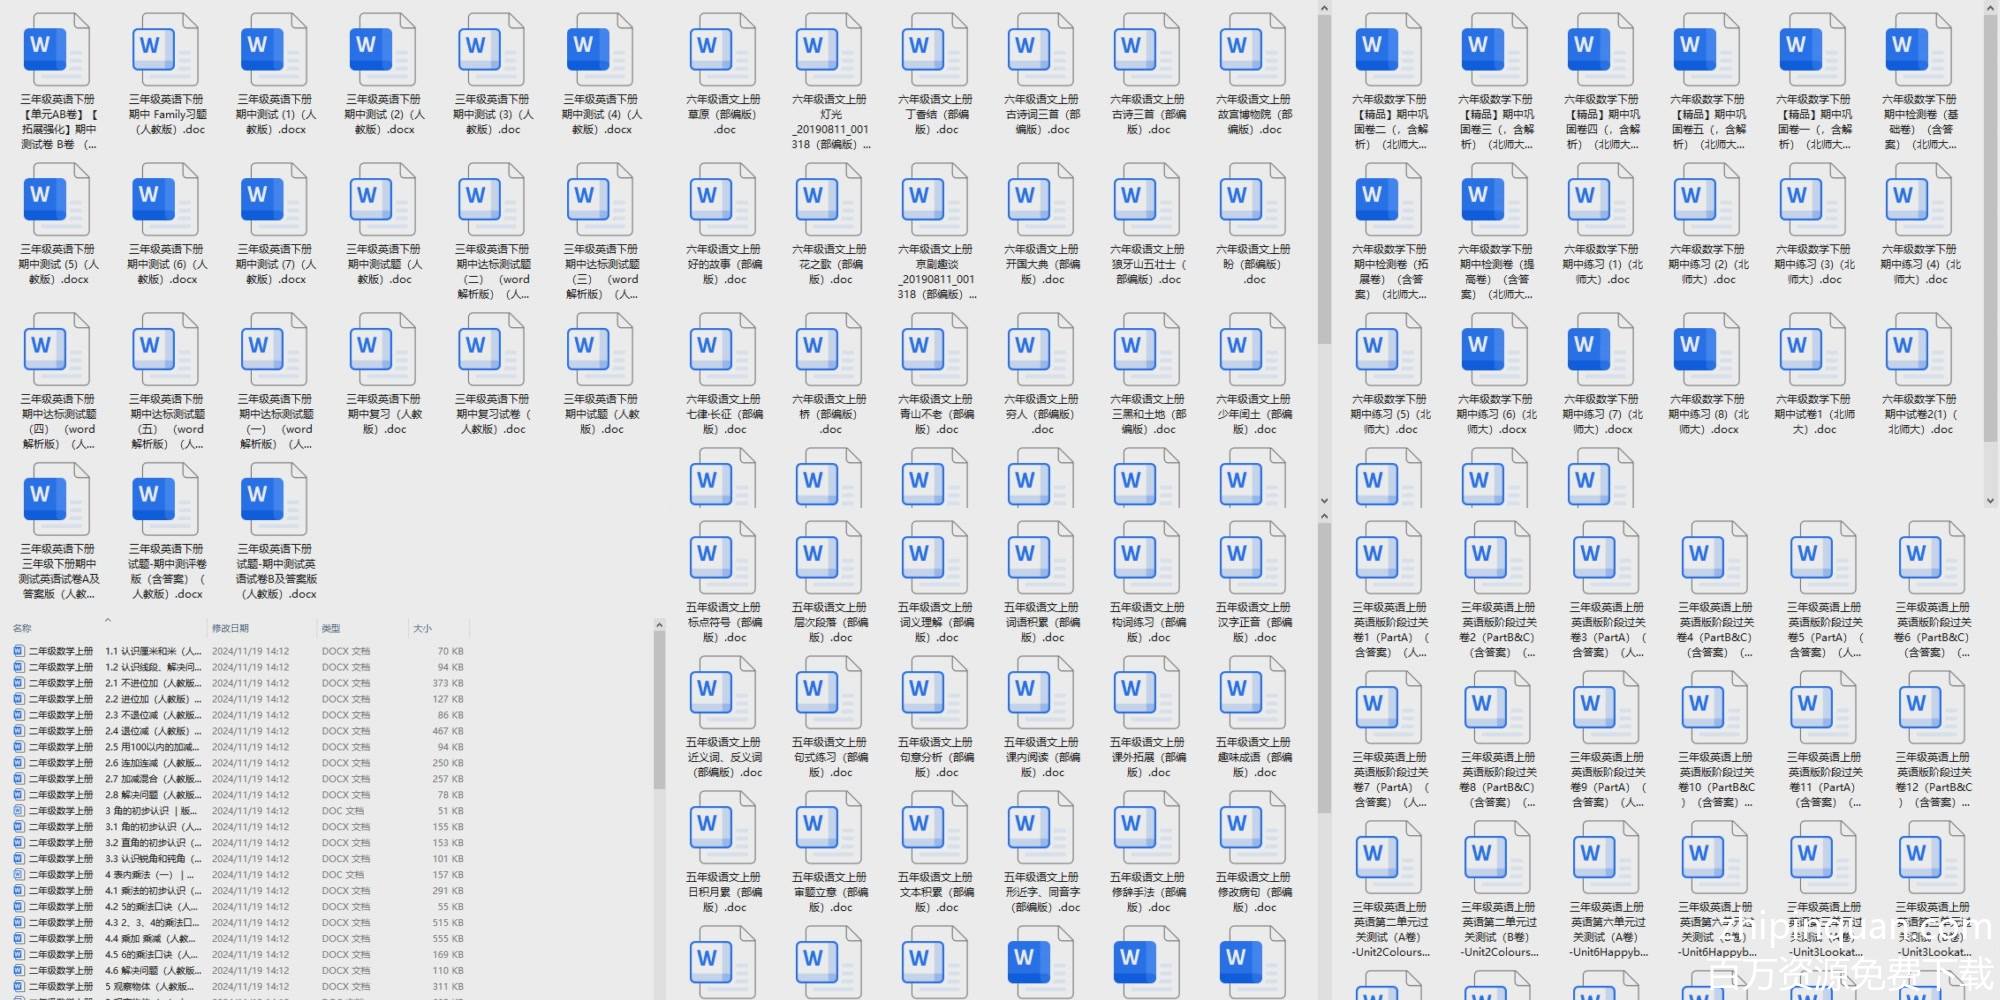2000x1000 pixels.
Task: Click the list row 2.5 用100以内的加减
Action: coord(238,747)
